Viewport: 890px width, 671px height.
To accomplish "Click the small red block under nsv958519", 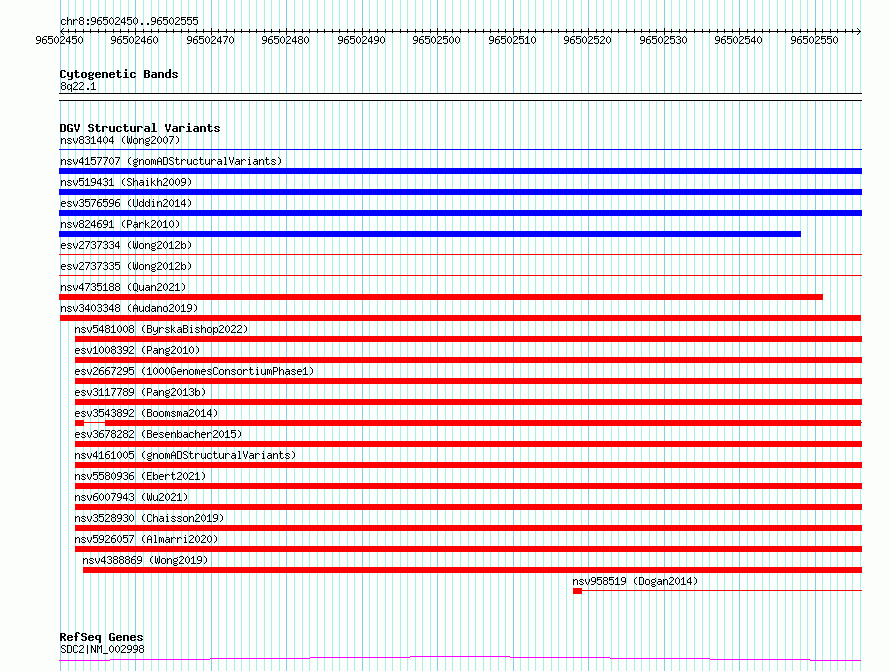I will [x=577, y=591].
